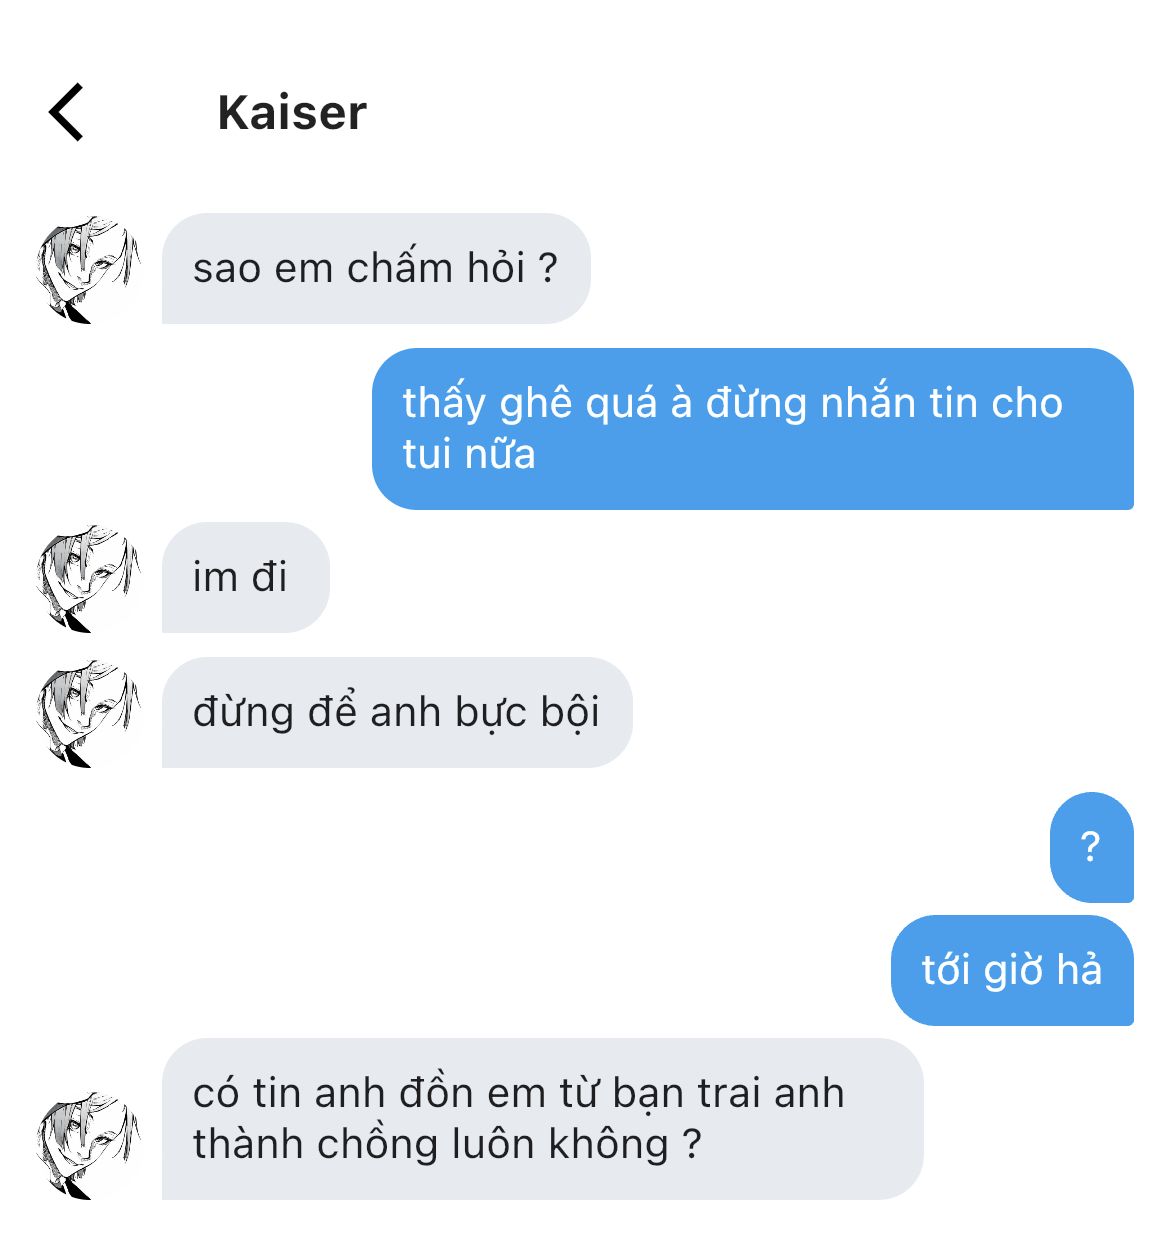Click the 'thành chồng luôn không ?' text line
This screenshot has width=1170, height=1256.
(x=447, y=1144)
